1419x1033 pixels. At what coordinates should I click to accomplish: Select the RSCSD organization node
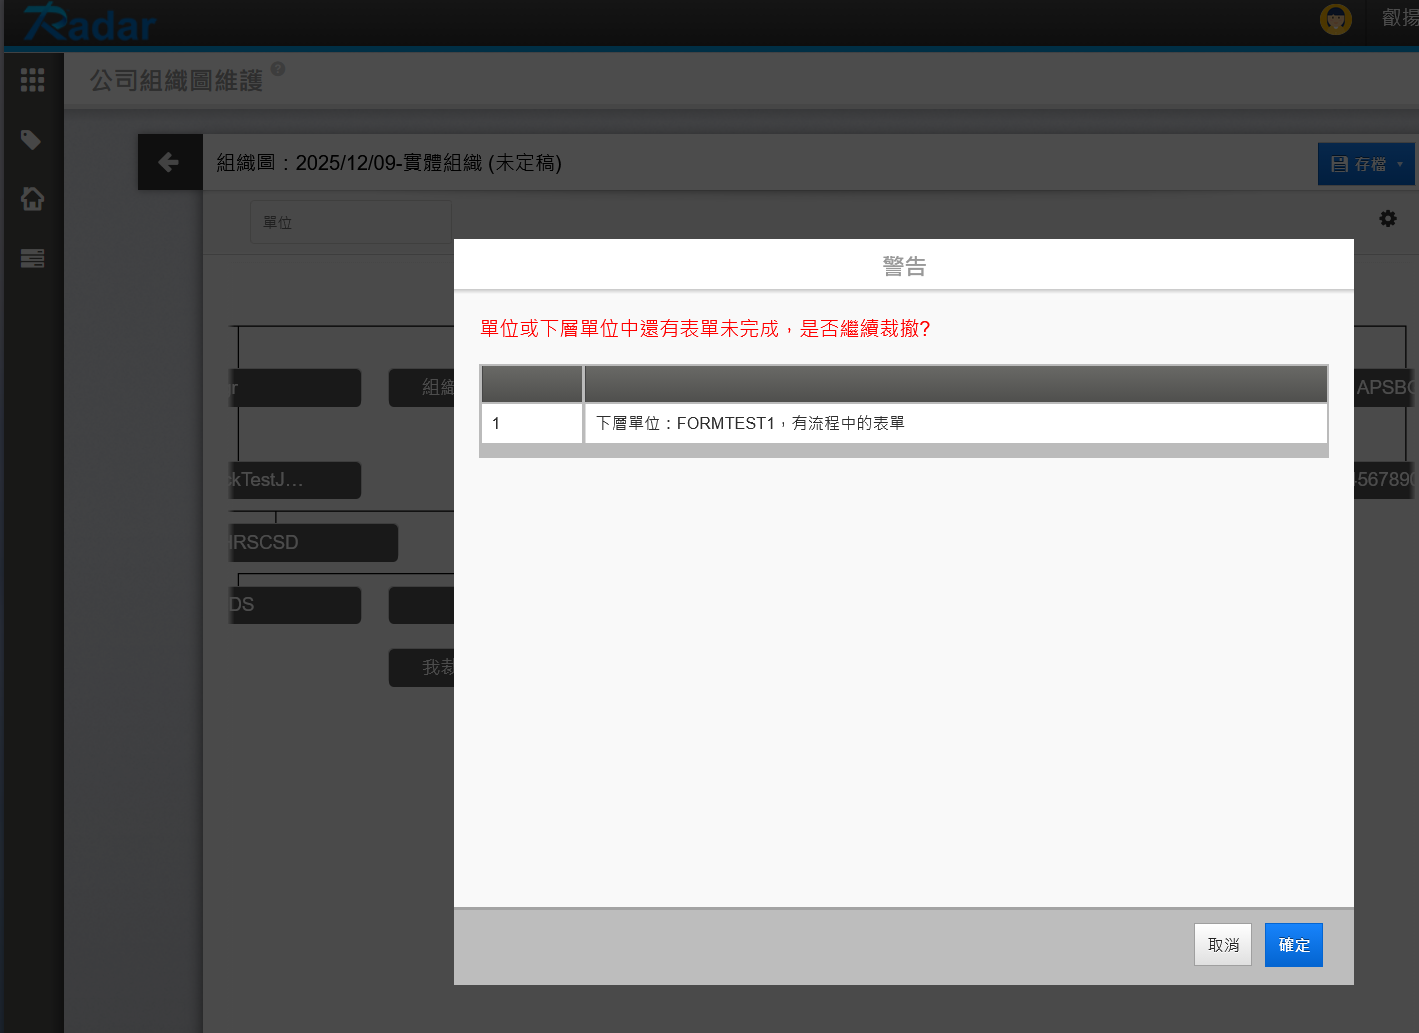point(312,542)
